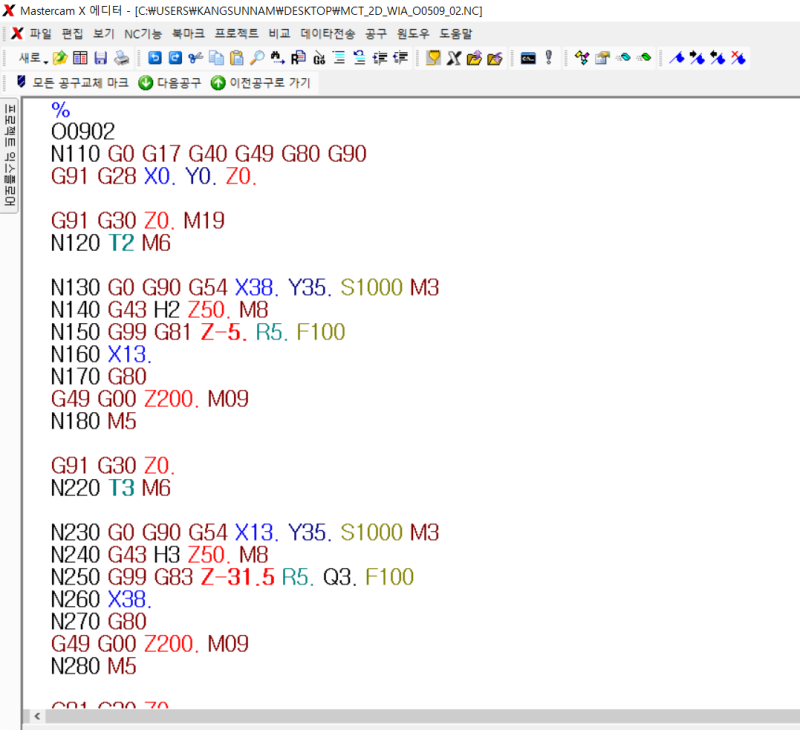Click the N120 T2 M6 code line
Image resolution: width=800 pixels, height=730 pixels.
pyautogui.click(x=111, y=243)
